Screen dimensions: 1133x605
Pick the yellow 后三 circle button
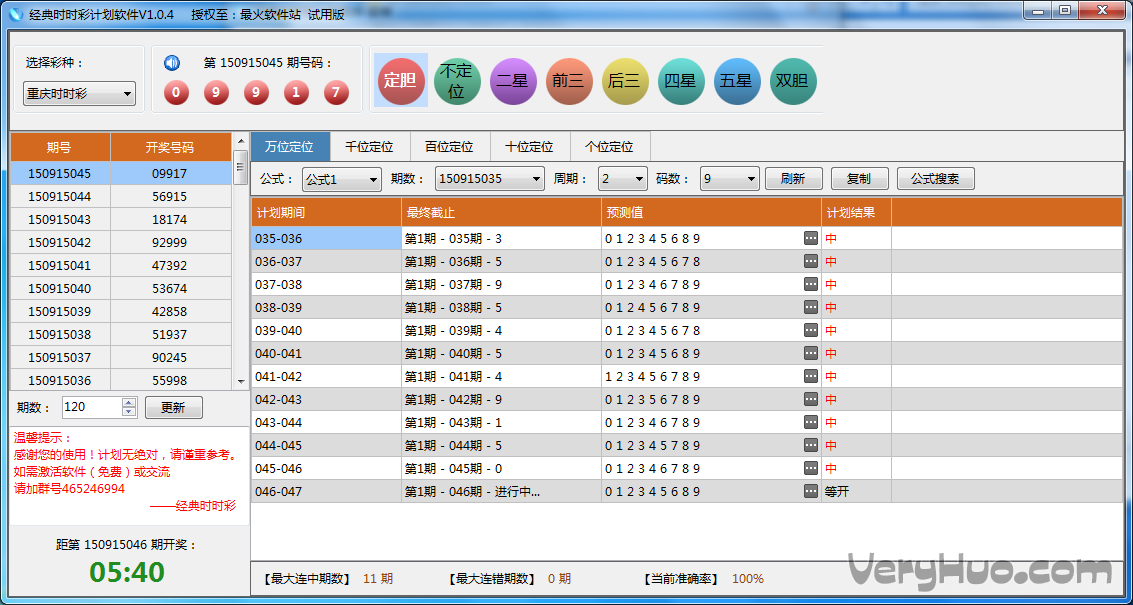625,81
